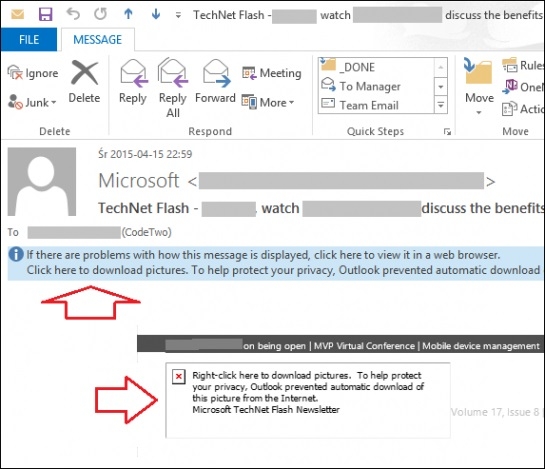Image resolution: width=545 pixels, height=469 pixels.
Task: Click the envelope icon in the title bar
Action: pyautogui.click(x=17, y=15)
